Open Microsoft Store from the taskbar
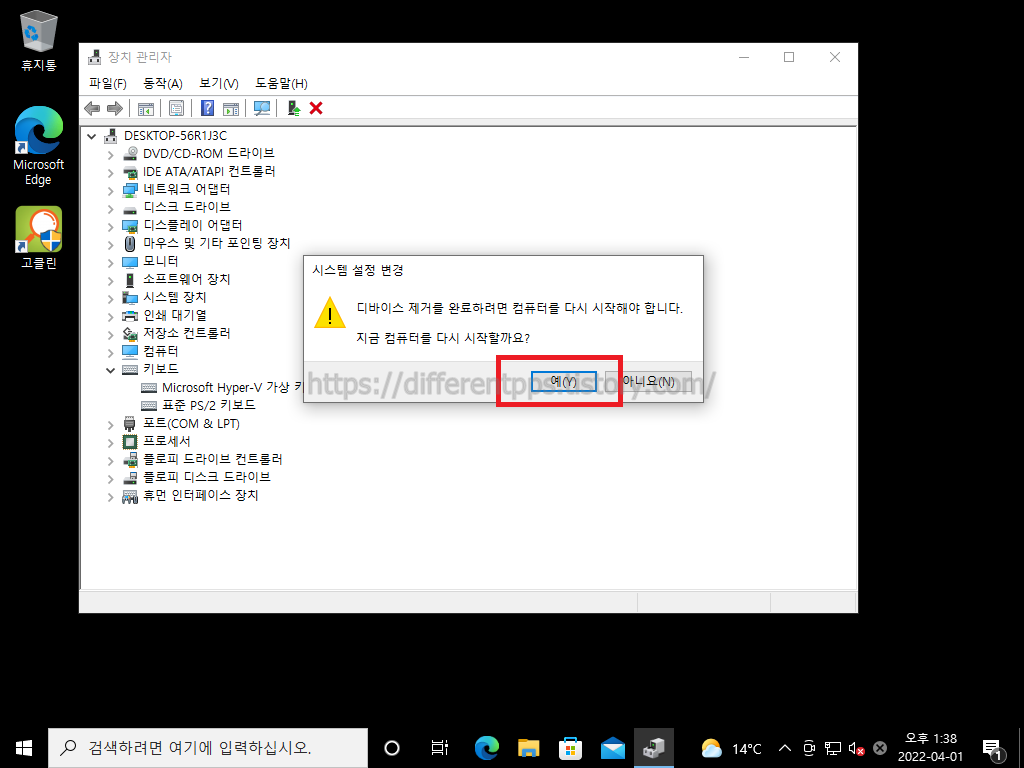The width and height of the screenshot is (1024, 768). (570, 748)
